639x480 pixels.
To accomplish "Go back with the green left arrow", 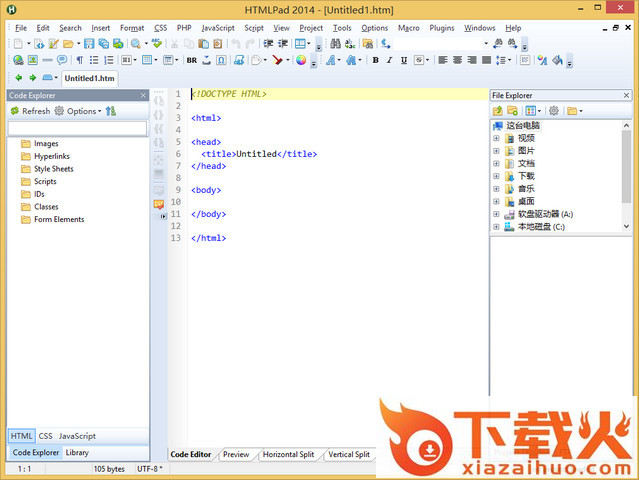I will click(x=18, y=77).
